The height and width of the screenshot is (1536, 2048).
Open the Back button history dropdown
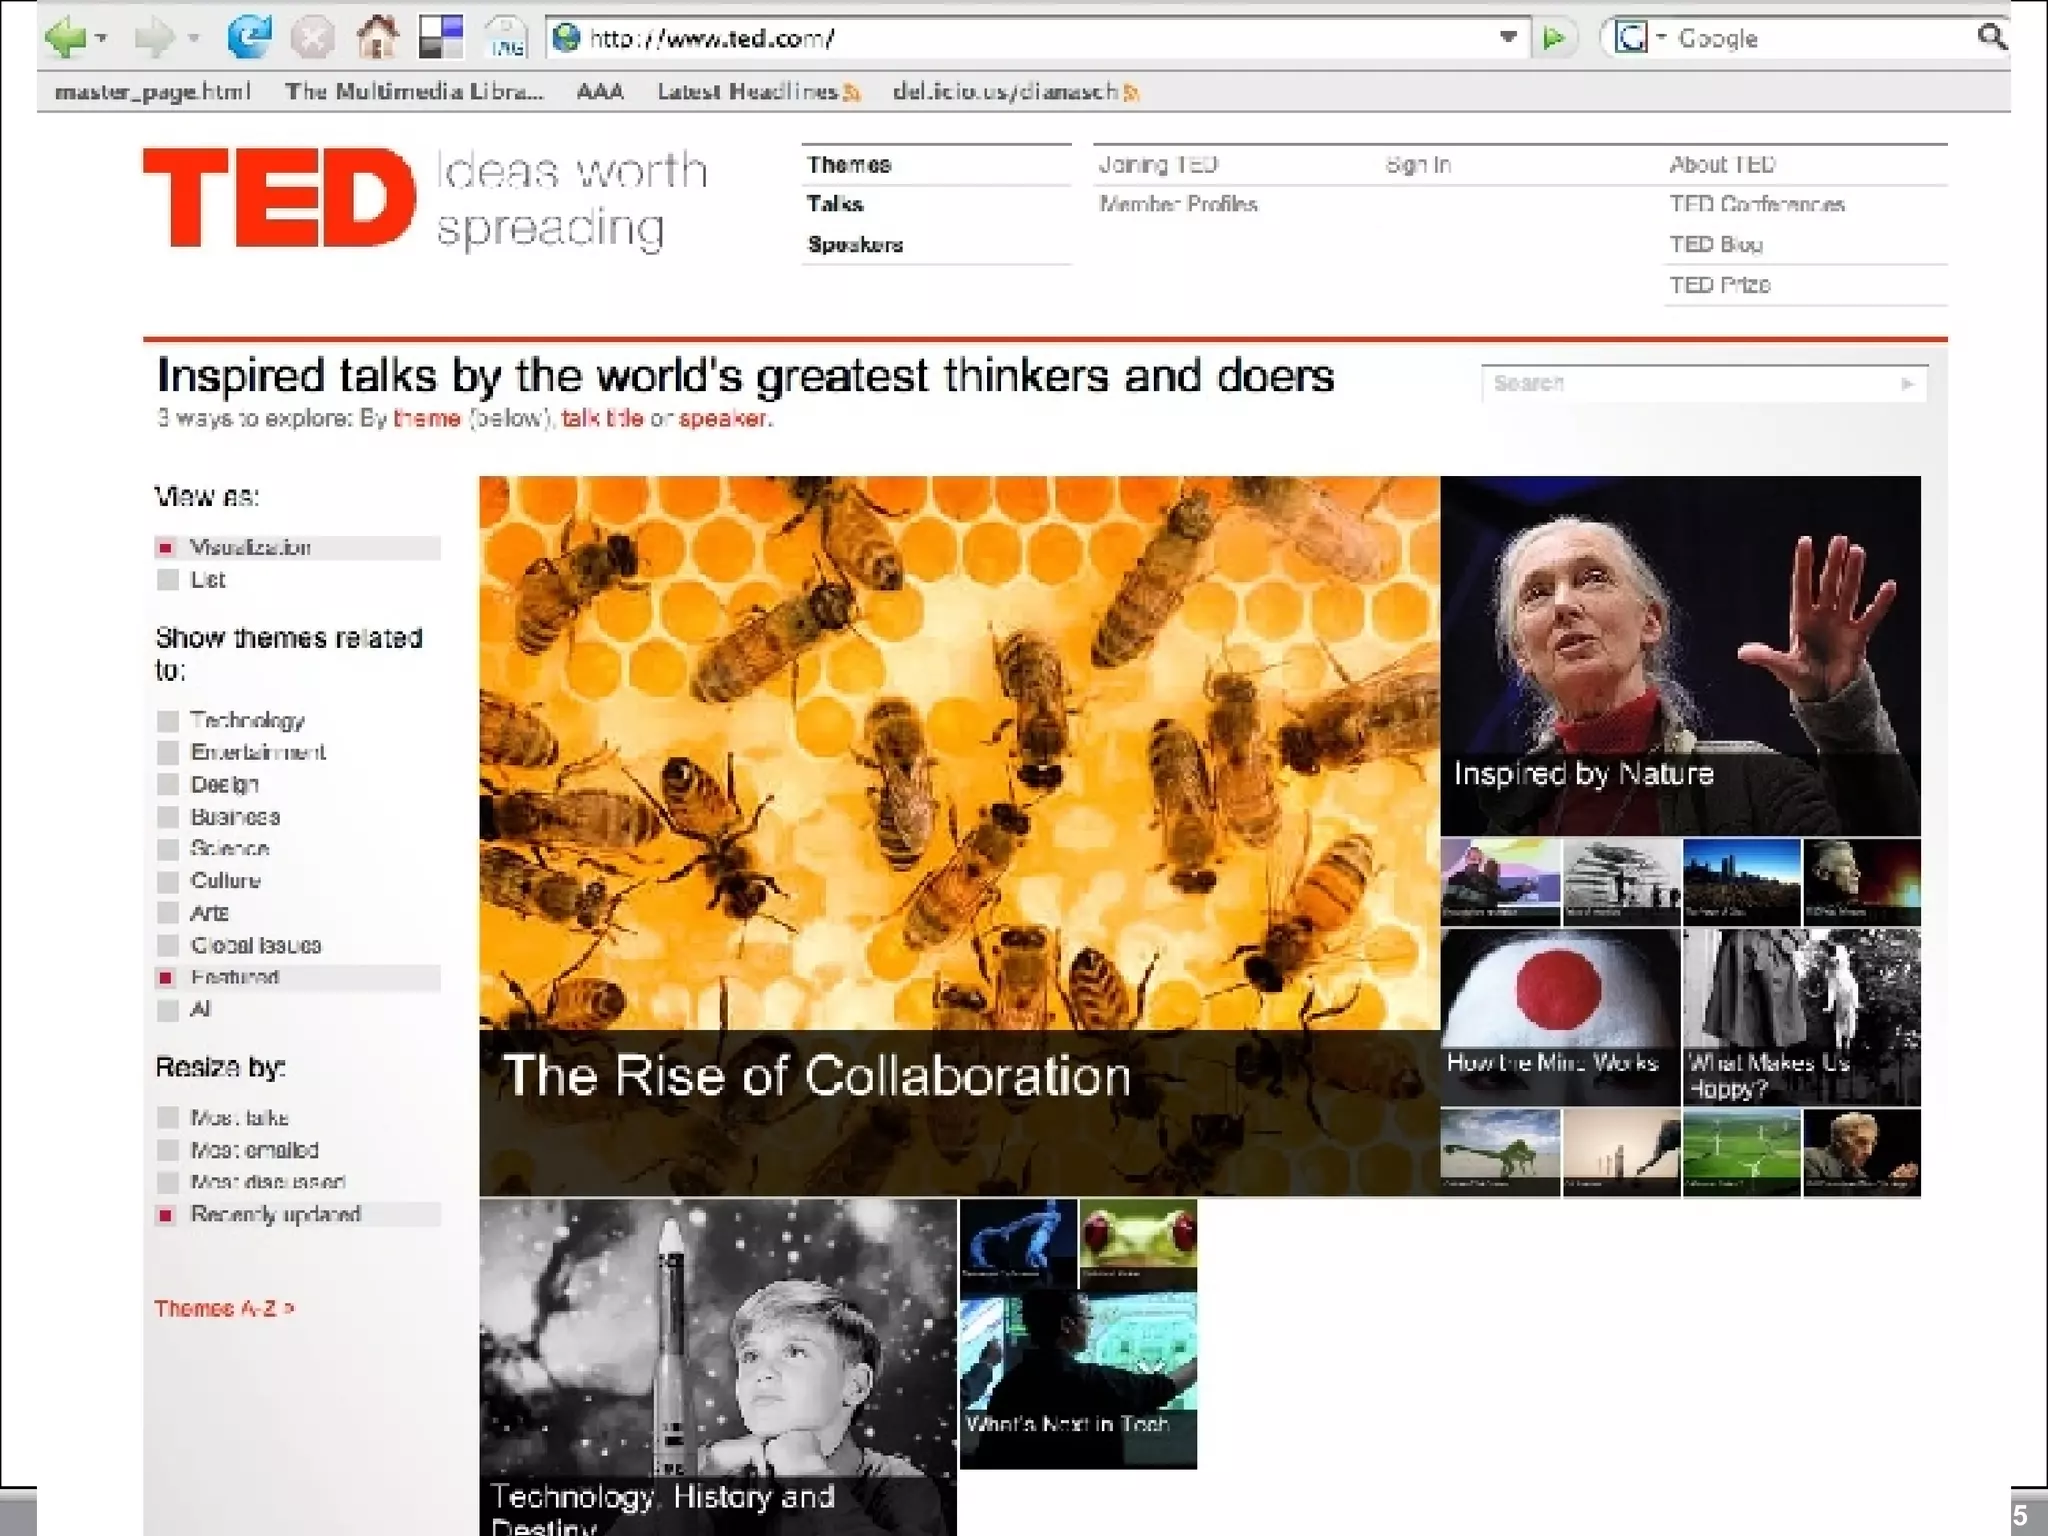click(x=102, y=38)
